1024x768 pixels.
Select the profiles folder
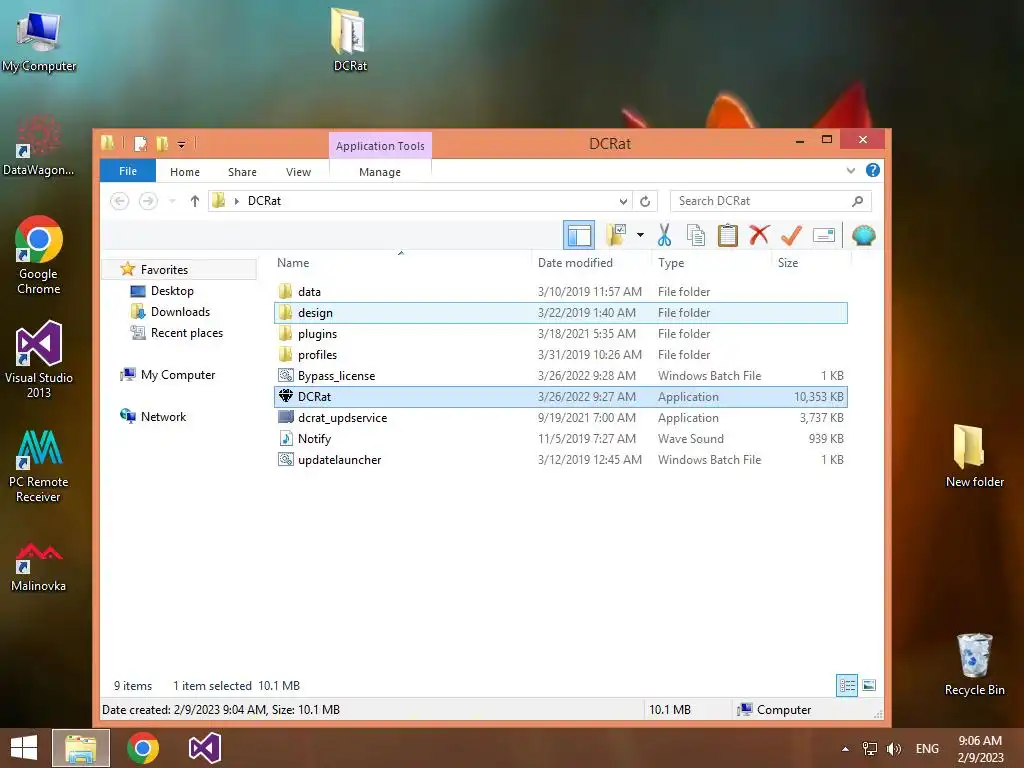[561, 355]
